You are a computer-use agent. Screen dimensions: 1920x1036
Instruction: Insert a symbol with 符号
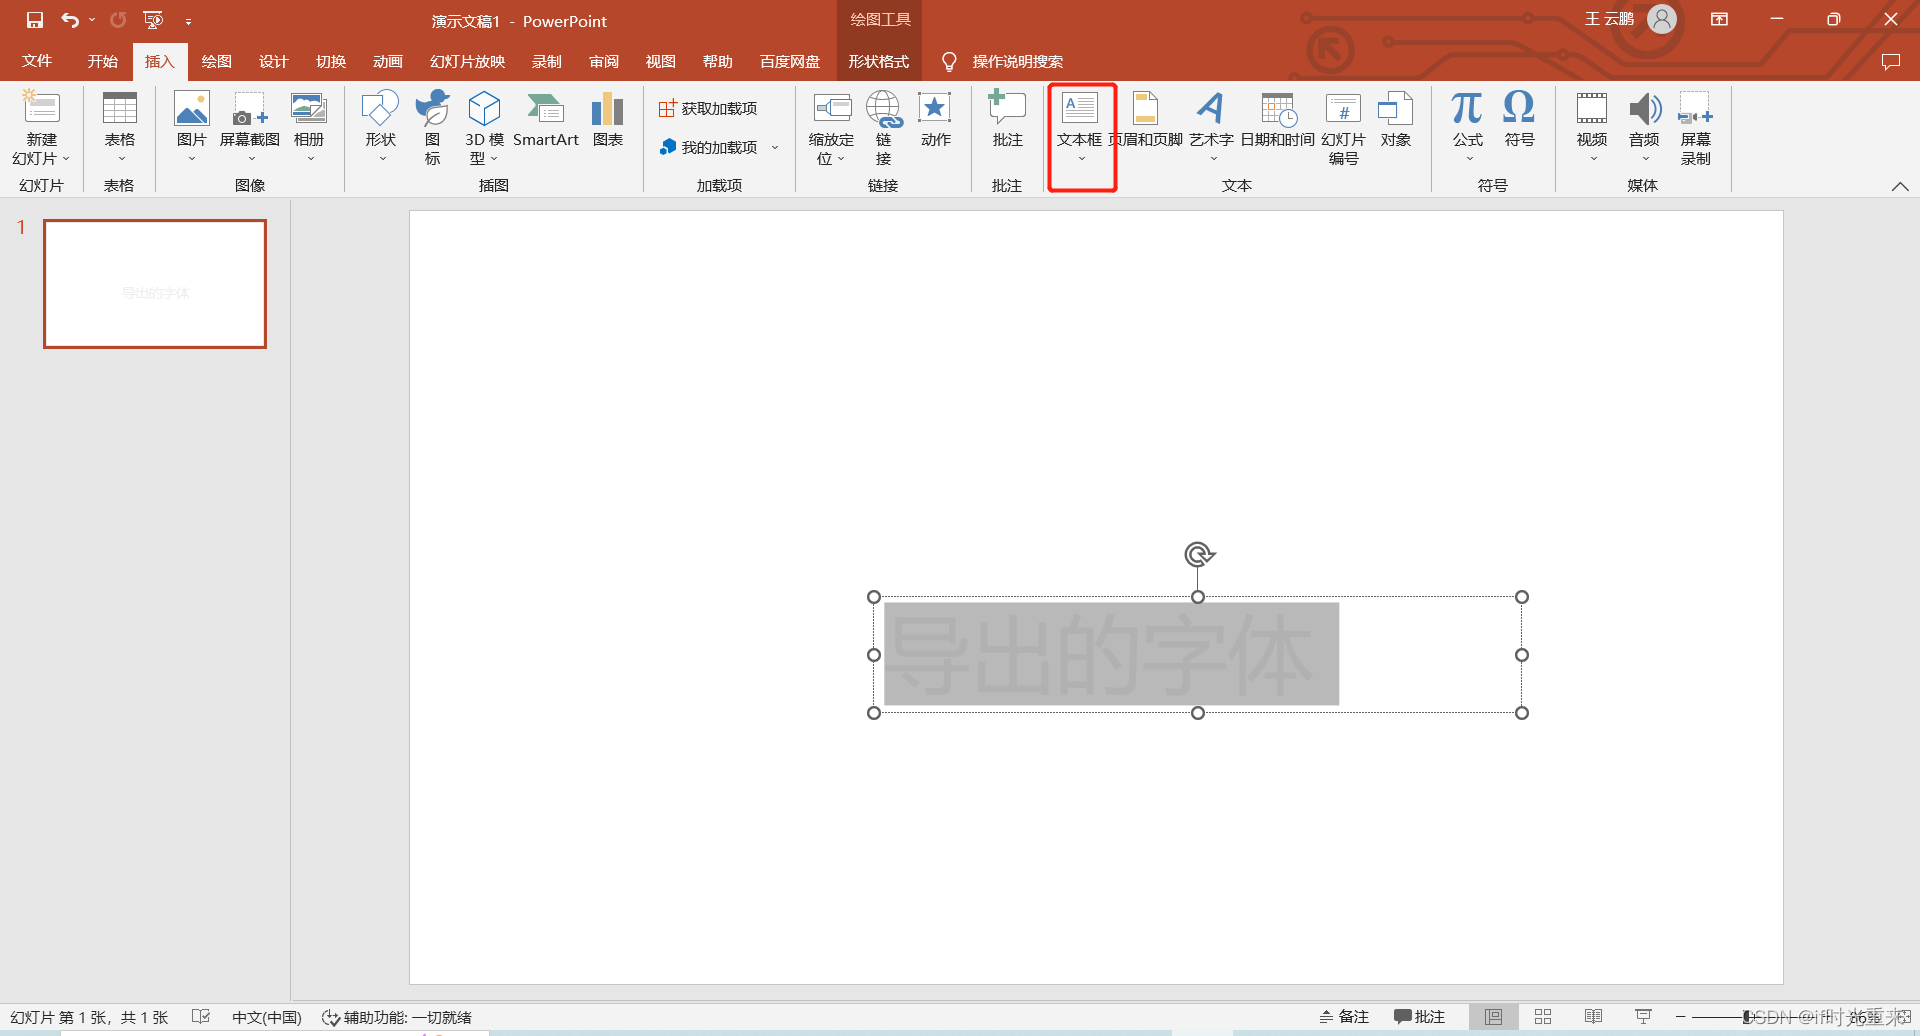[x=1520, y=119]
